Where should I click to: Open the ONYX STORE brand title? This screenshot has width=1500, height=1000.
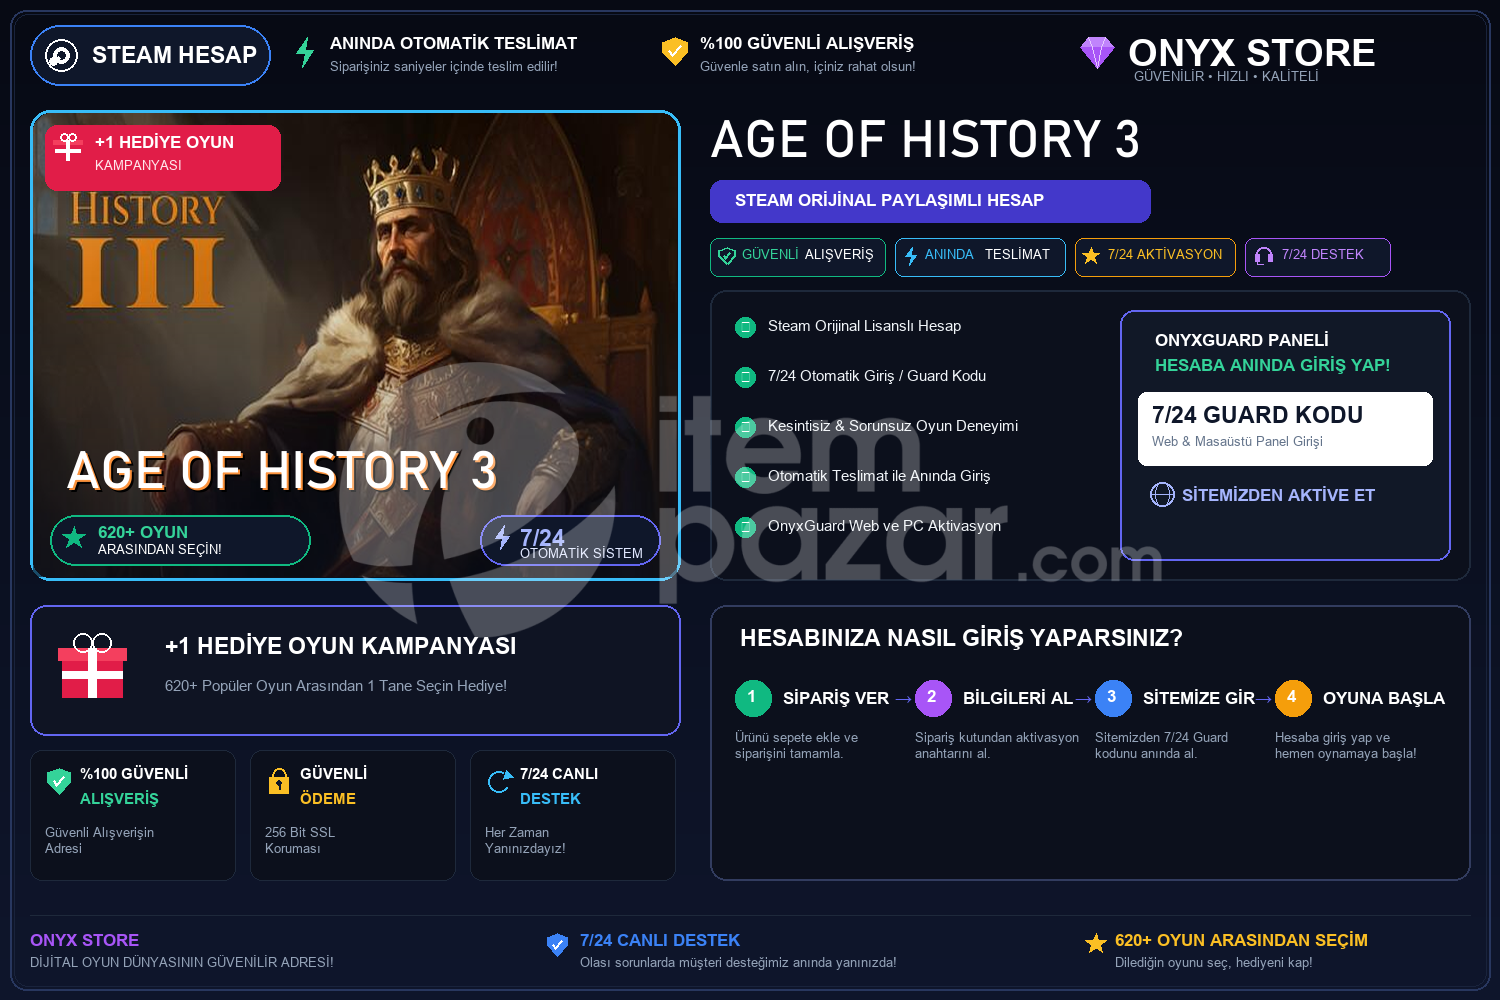1251,52
